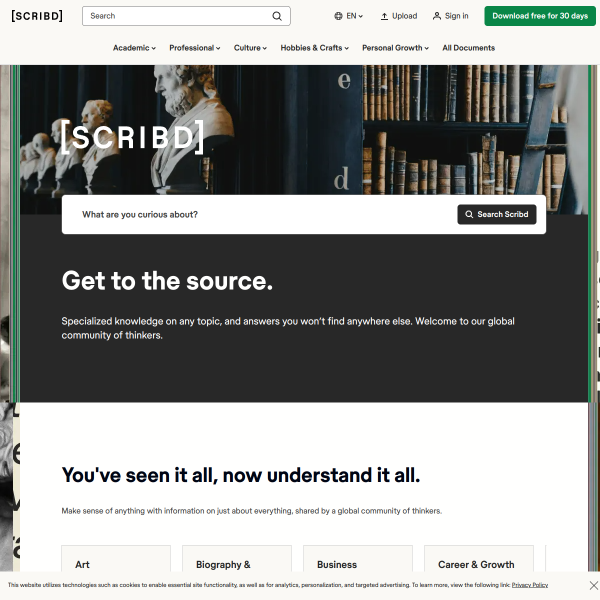Image resolution: width=600 pixels, height=600 pixels.
Task: Open the Business category card
Action: [358, 559]
